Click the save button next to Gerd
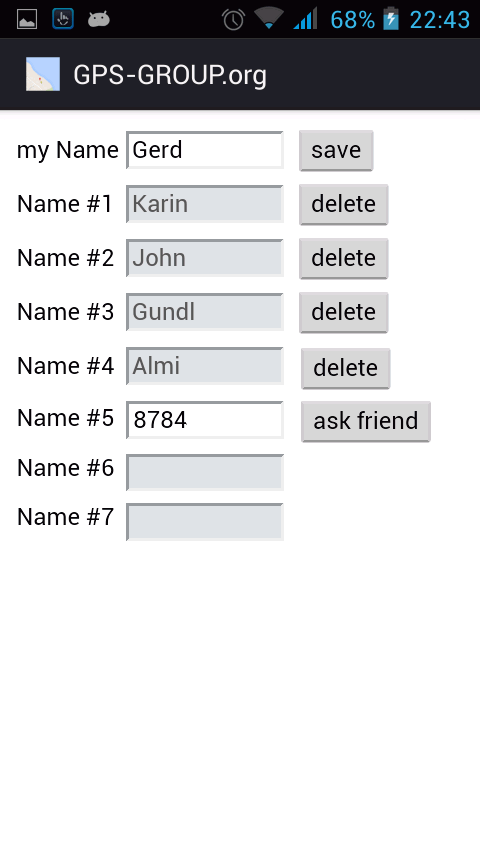Image resolution: width=480 pixels, height=854 pixels. point(336,150)
